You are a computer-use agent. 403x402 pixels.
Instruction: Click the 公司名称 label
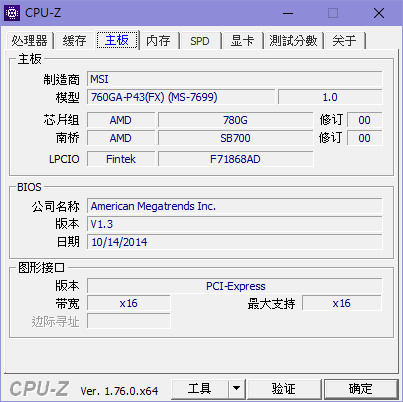[x=56, y=206]
